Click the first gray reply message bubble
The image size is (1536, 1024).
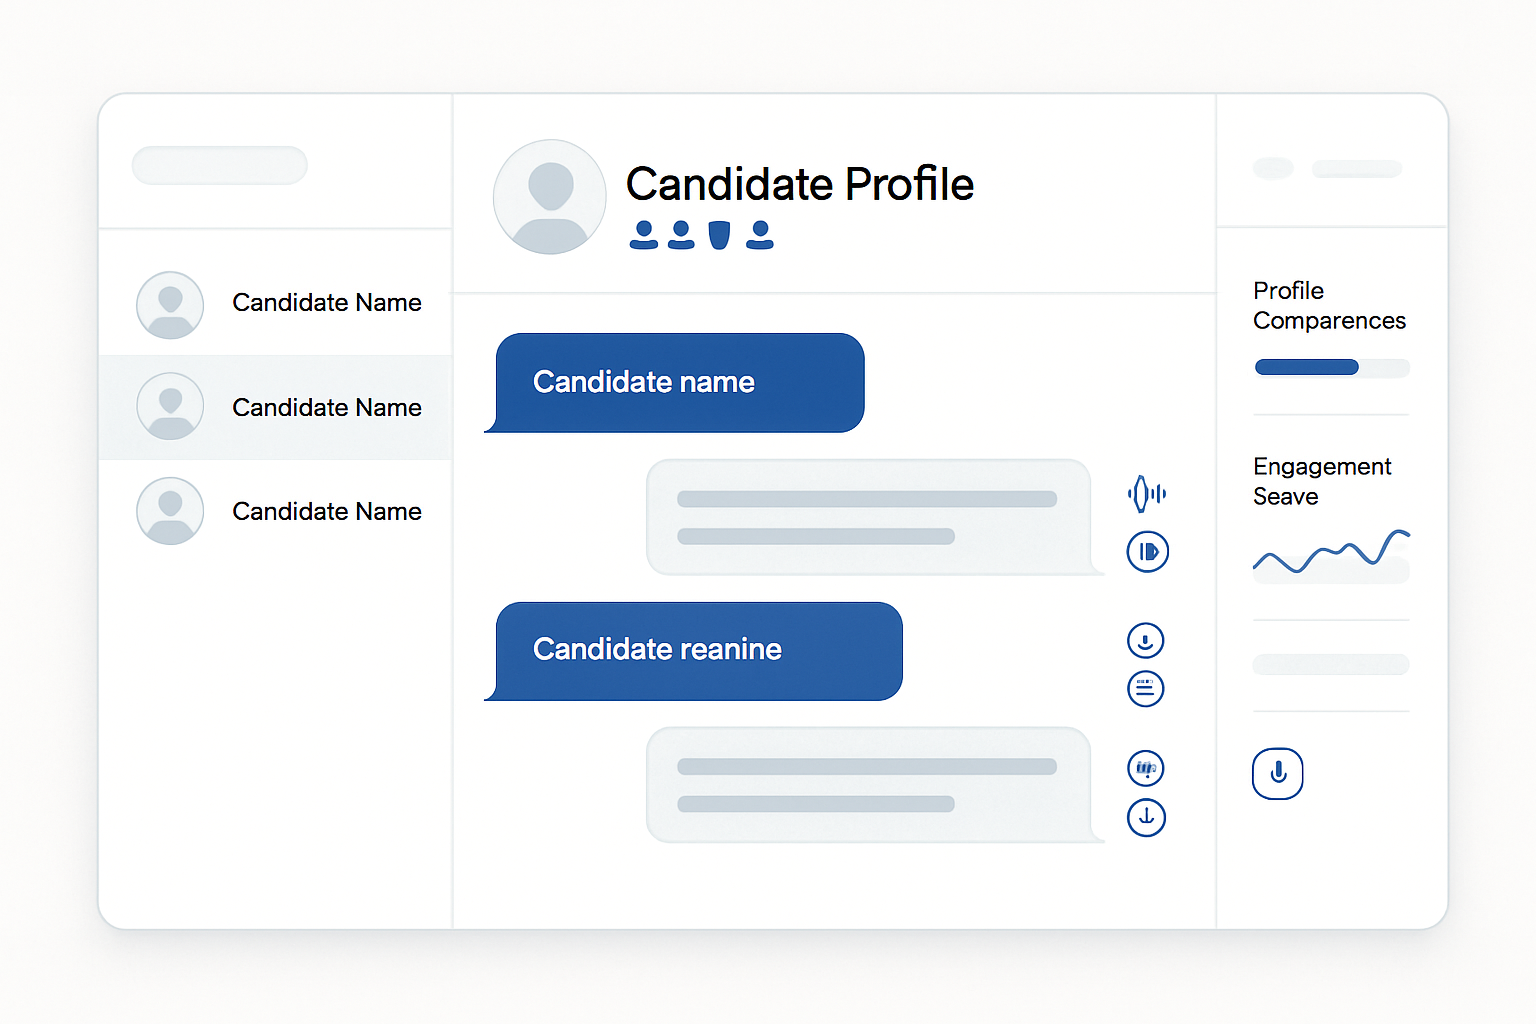(874, 517)
